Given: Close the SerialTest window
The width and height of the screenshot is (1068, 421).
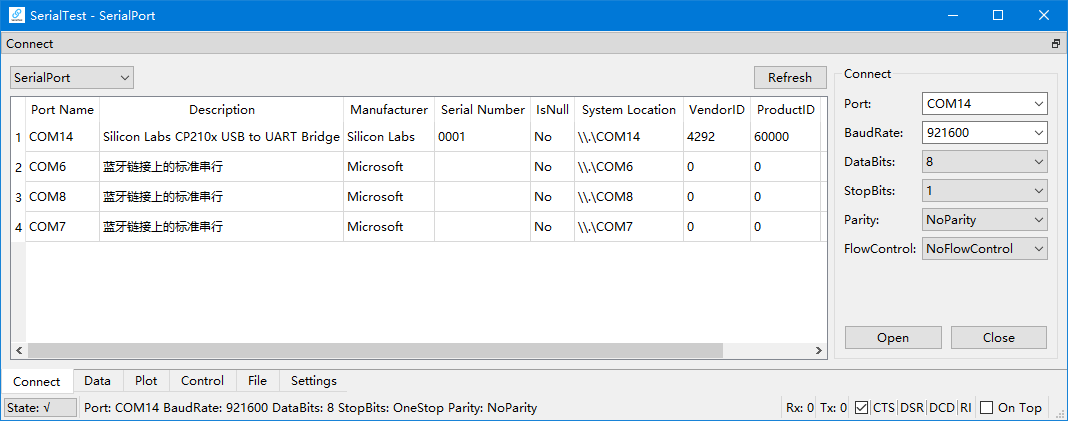Looking at the screenshot, I should click(x=1043, y=15).
